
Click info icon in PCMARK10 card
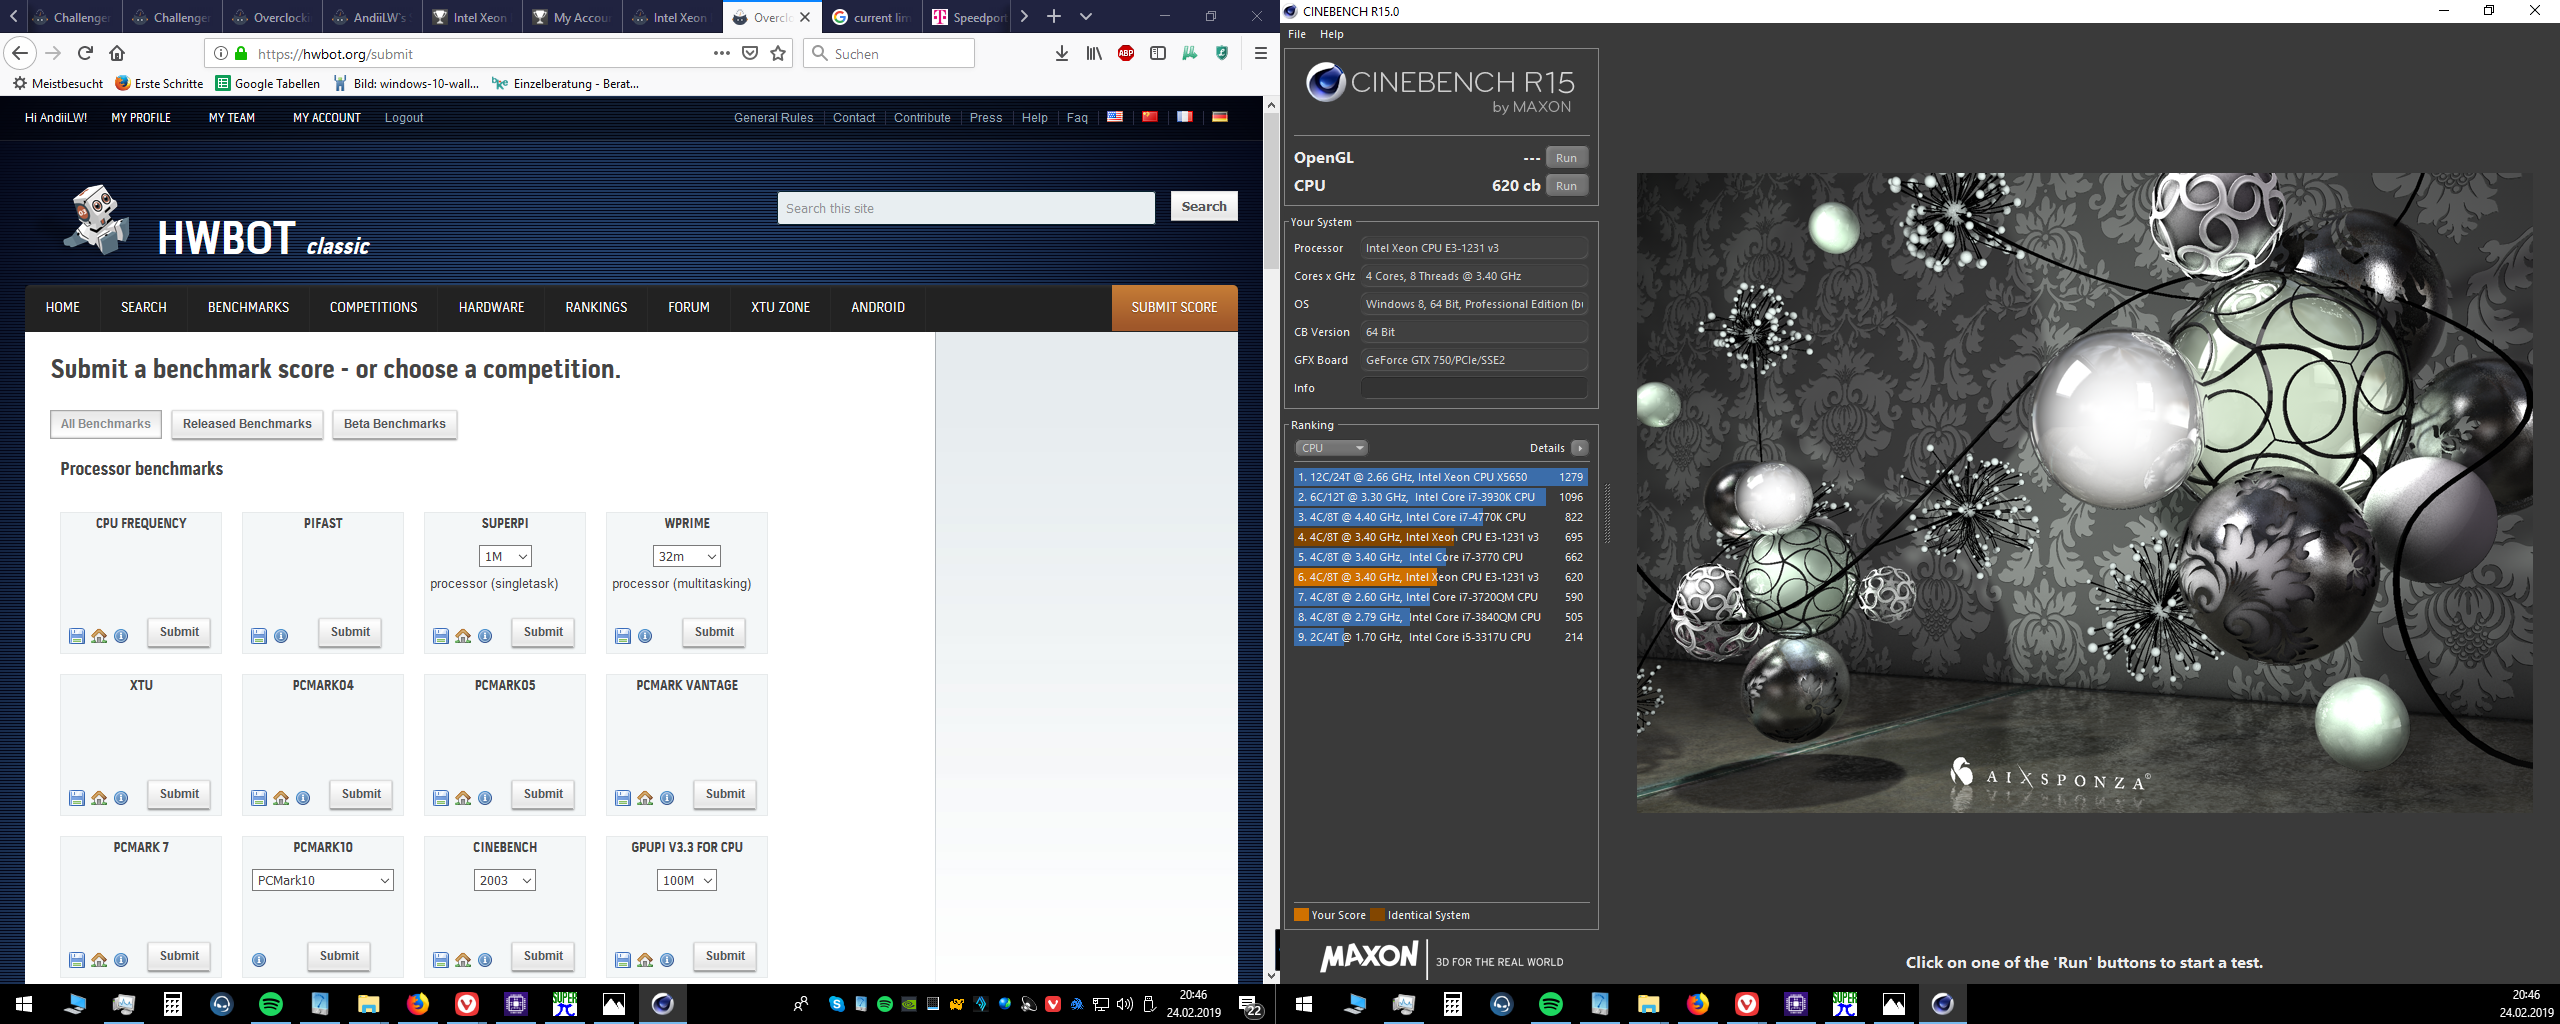[259, 960]
